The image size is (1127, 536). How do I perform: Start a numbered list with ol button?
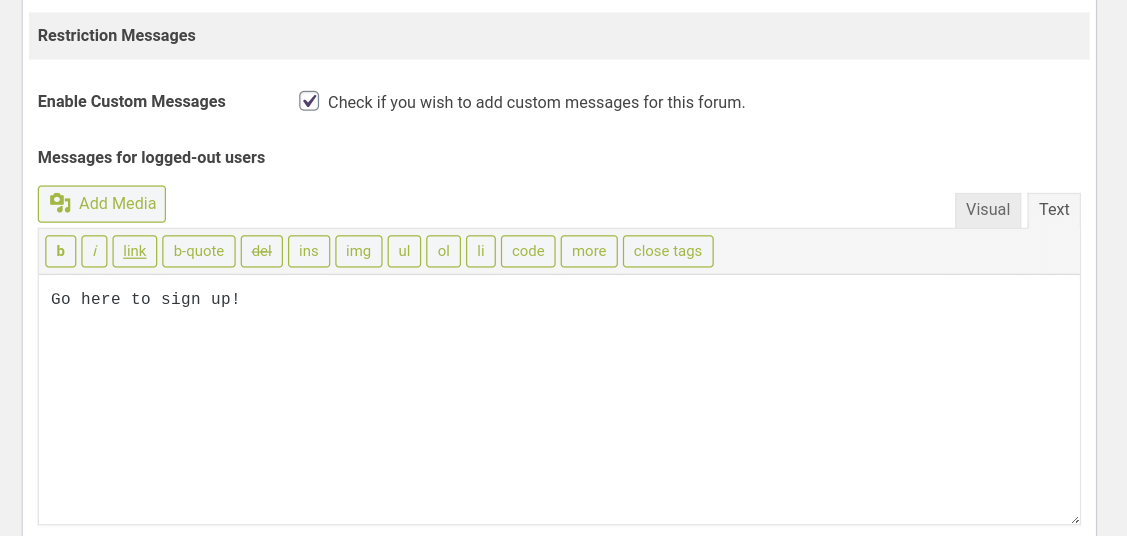pyautogui.click(x=444, y=251)
